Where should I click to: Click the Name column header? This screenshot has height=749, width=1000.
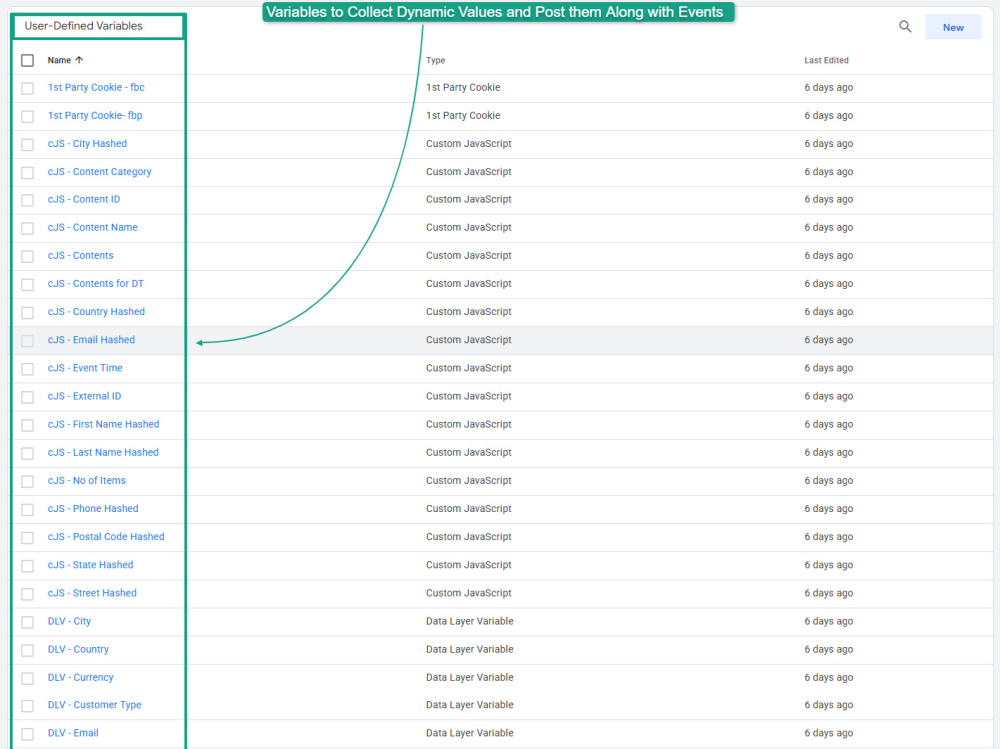pos(59,60)
